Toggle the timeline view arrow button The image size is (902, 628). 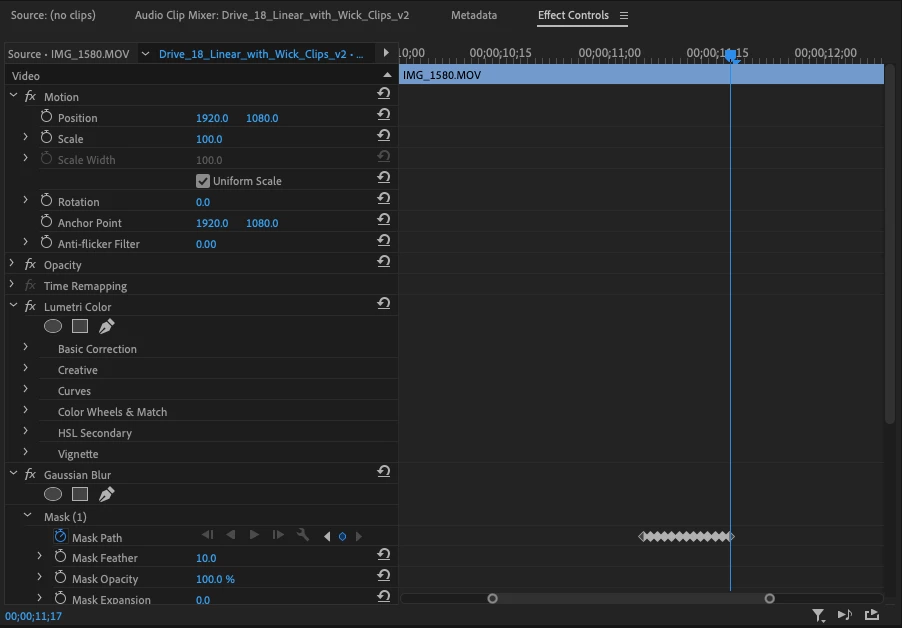click(x=386, y=53)
